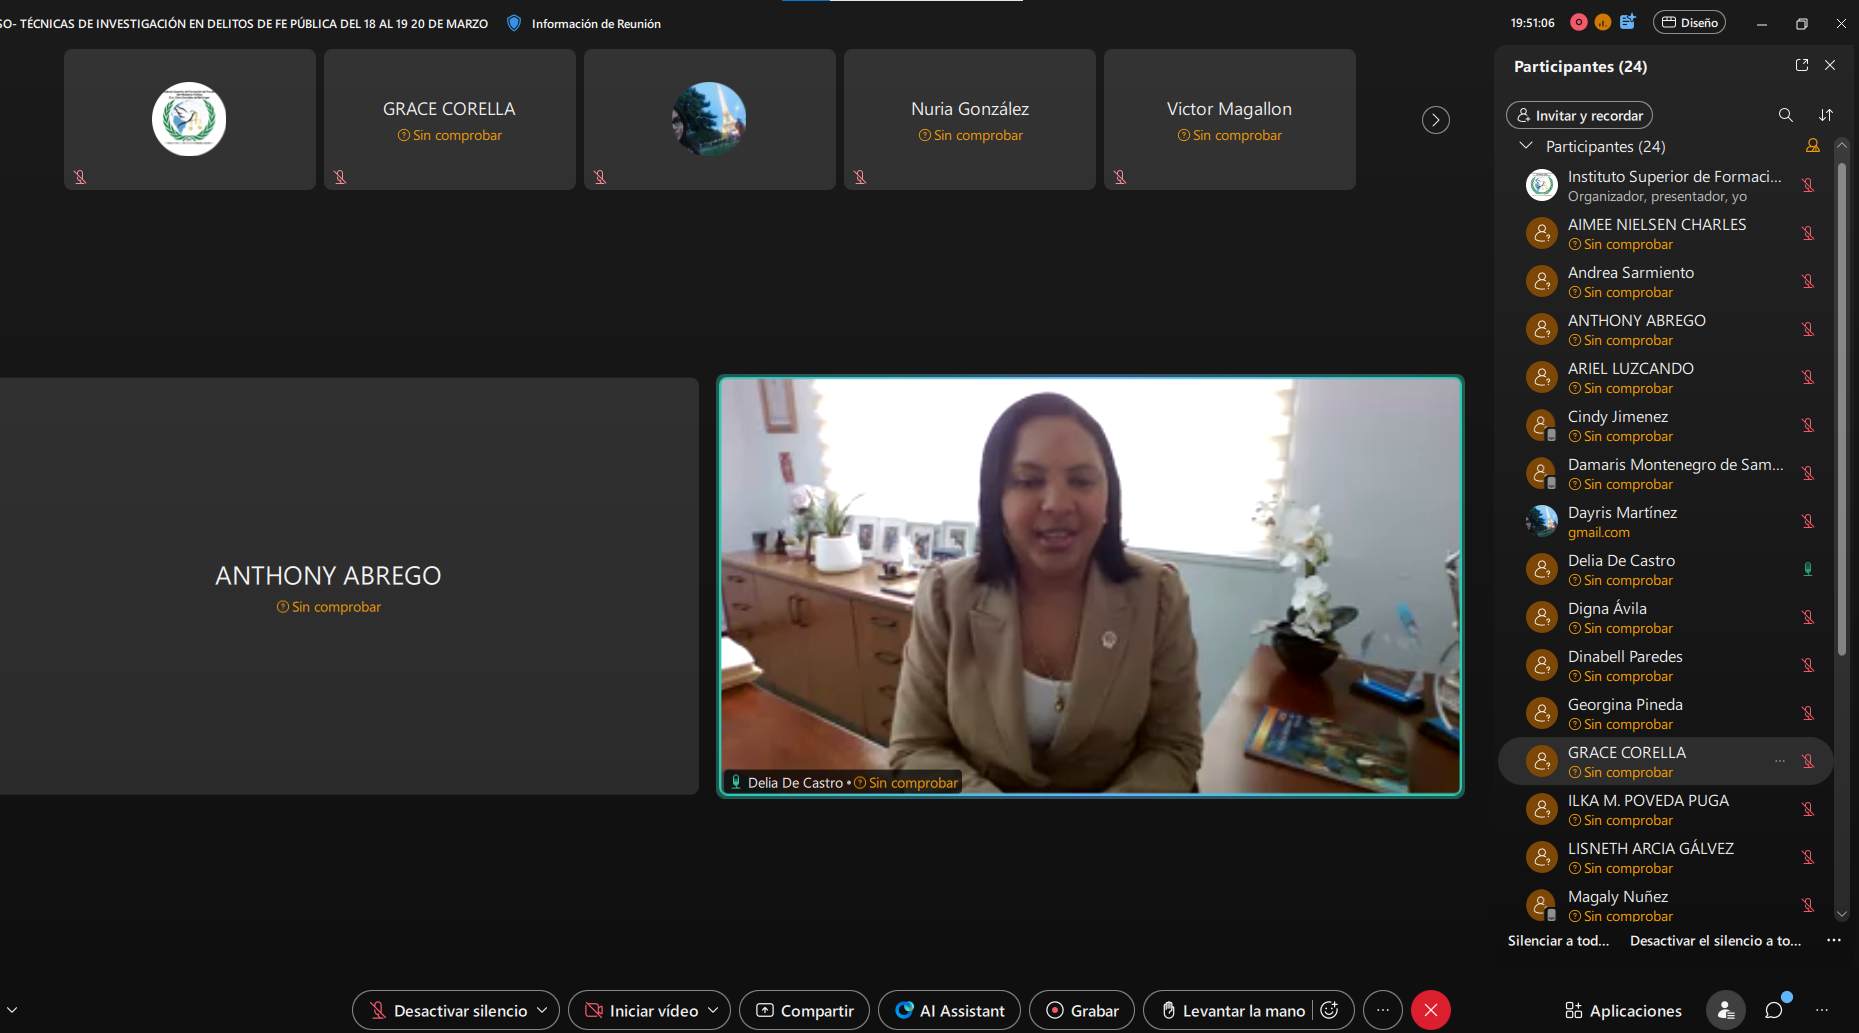
Task: Collapse the Participantes (24) list
Action: 1526,146
